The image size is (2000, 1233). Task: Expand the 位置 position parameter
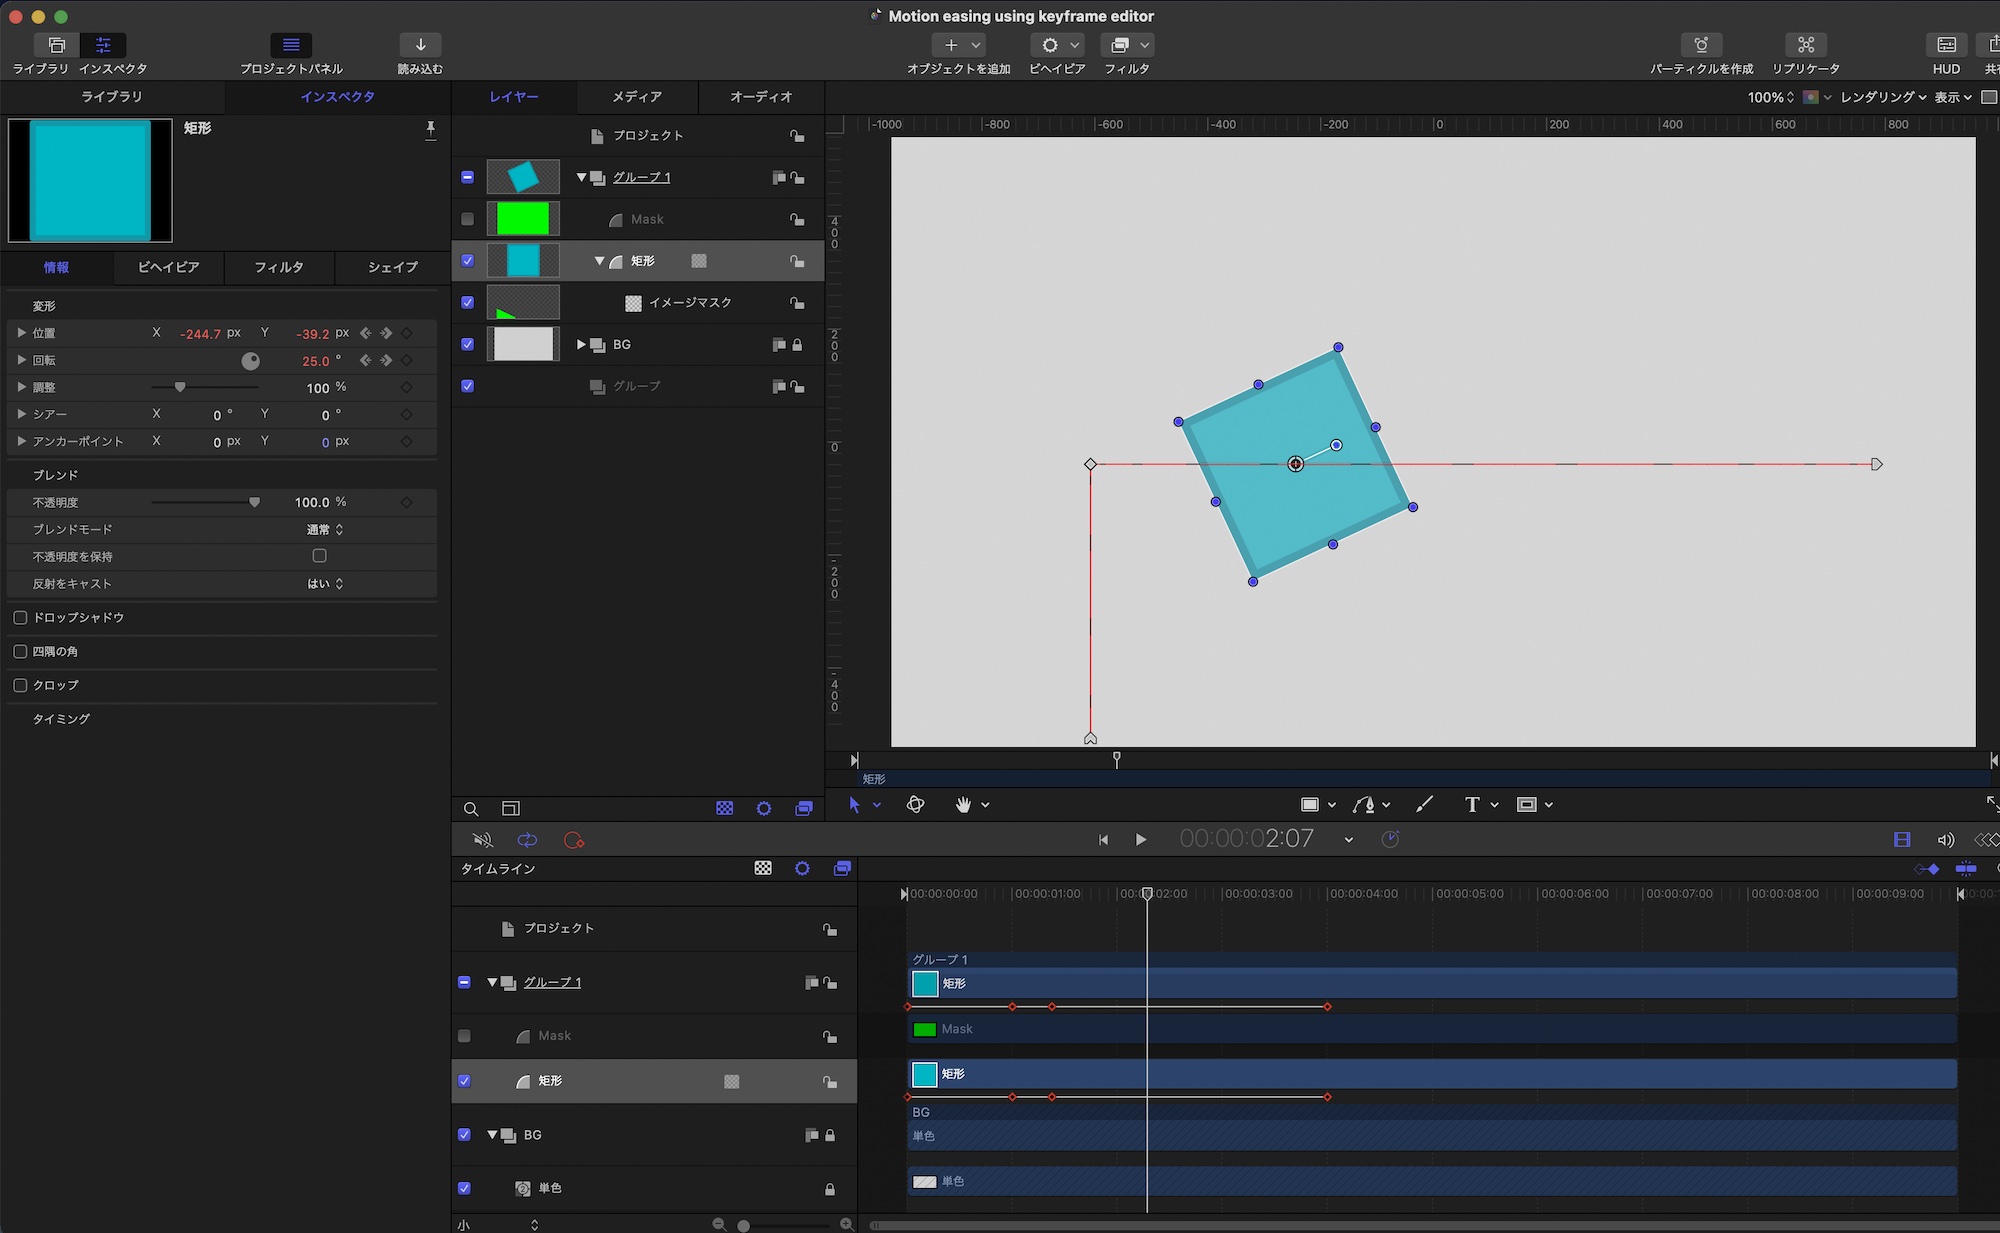pos(21,333)
